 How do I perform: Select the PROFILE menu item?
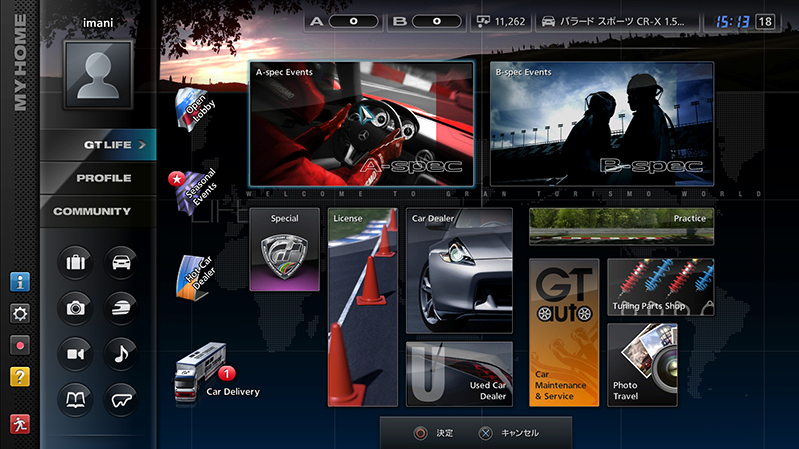tap(98, 178)
